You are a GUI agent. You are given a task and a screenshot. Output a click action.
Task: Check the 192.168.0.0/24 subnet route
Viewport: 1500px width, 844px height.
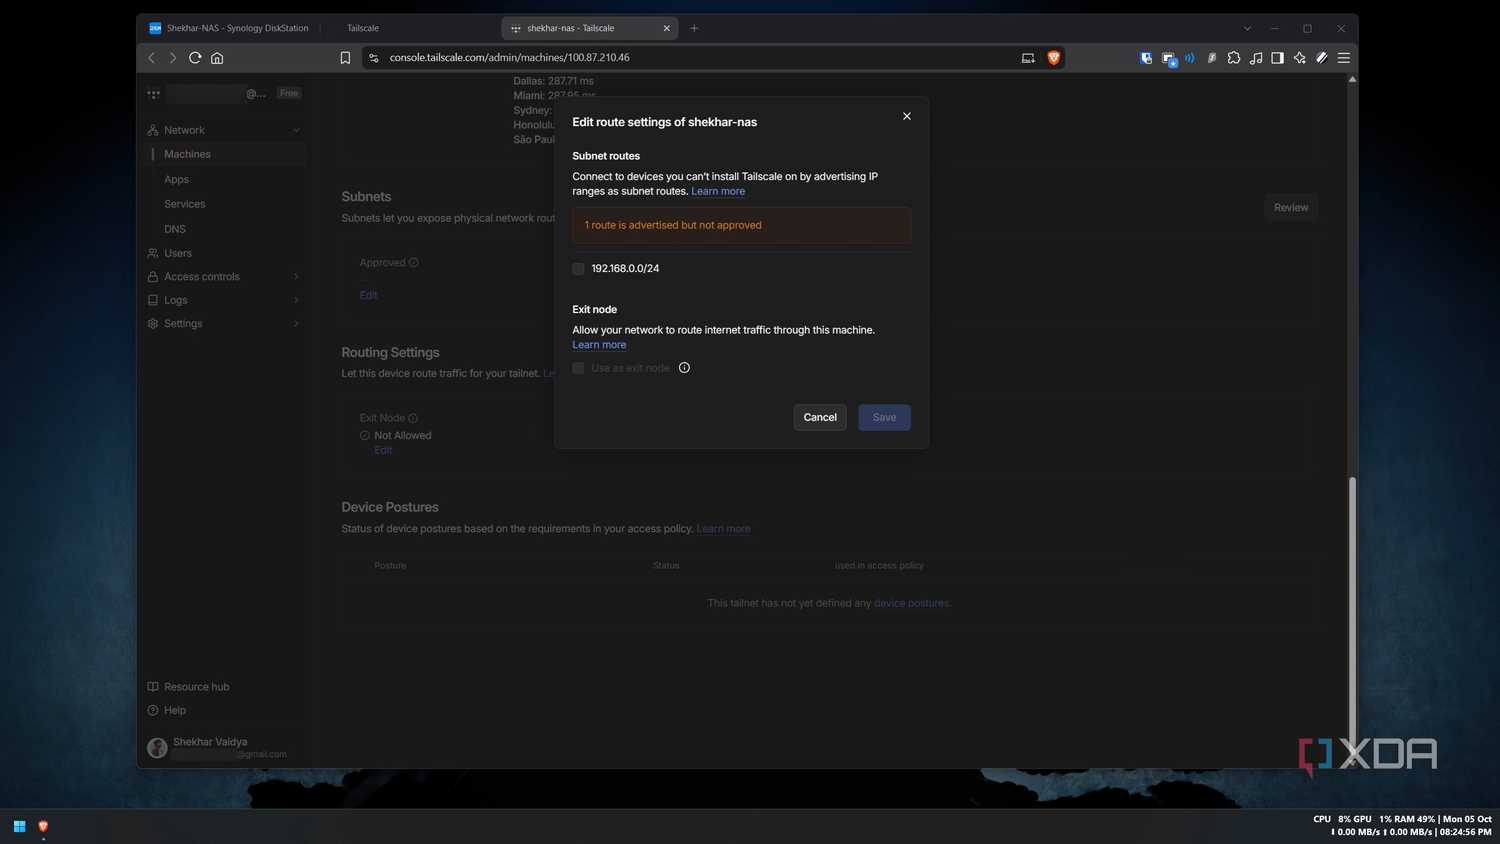tap(578, 268)
